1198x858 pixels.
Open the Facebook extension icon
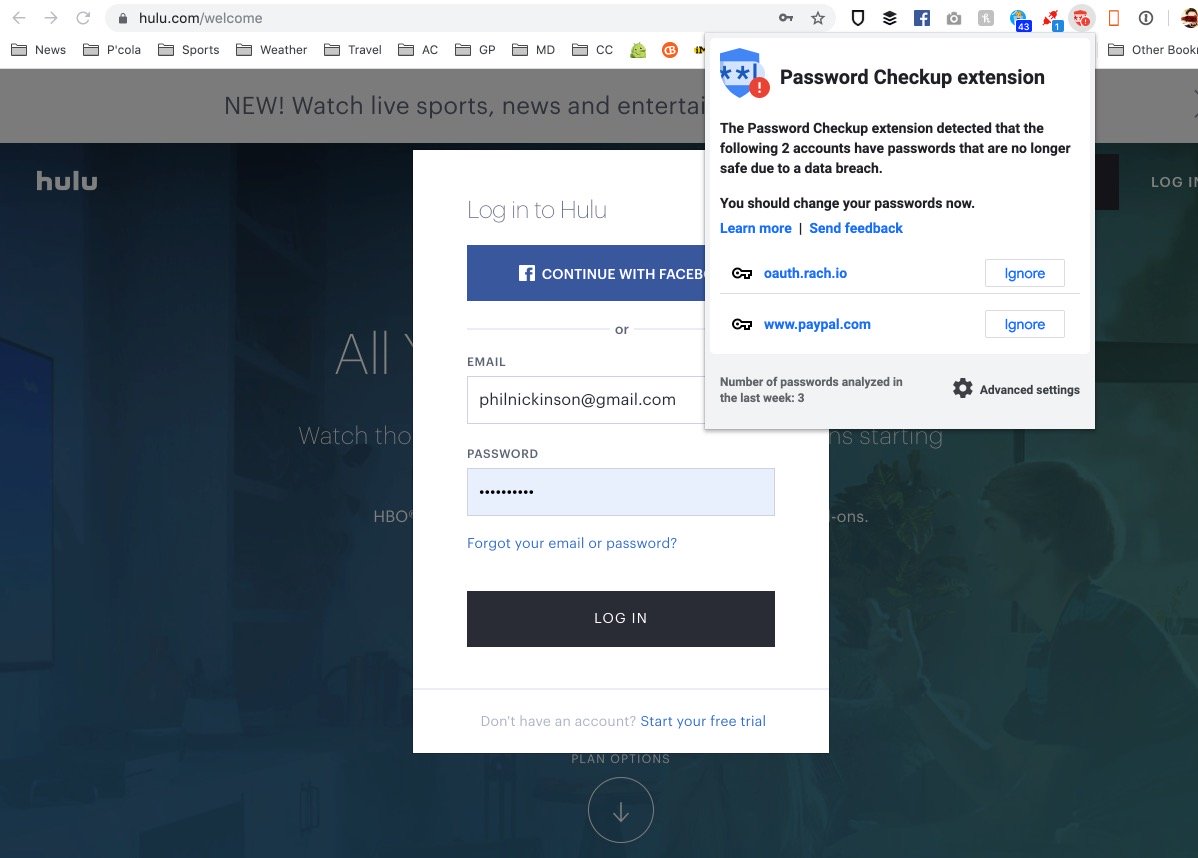coord(921,18)
